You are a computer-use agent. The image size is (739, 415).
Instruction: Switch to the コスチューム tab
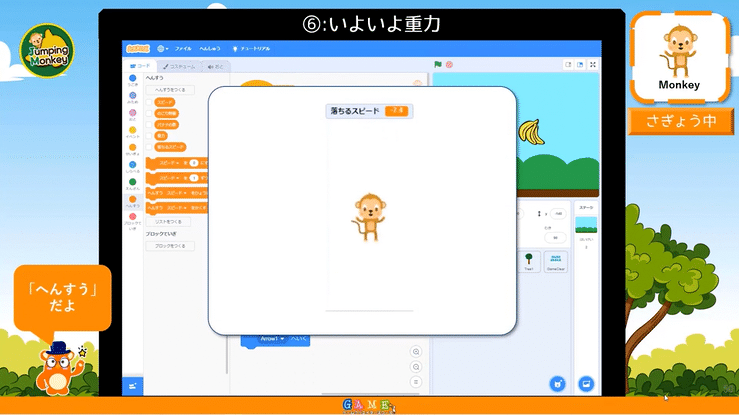[x=179, y=66]
